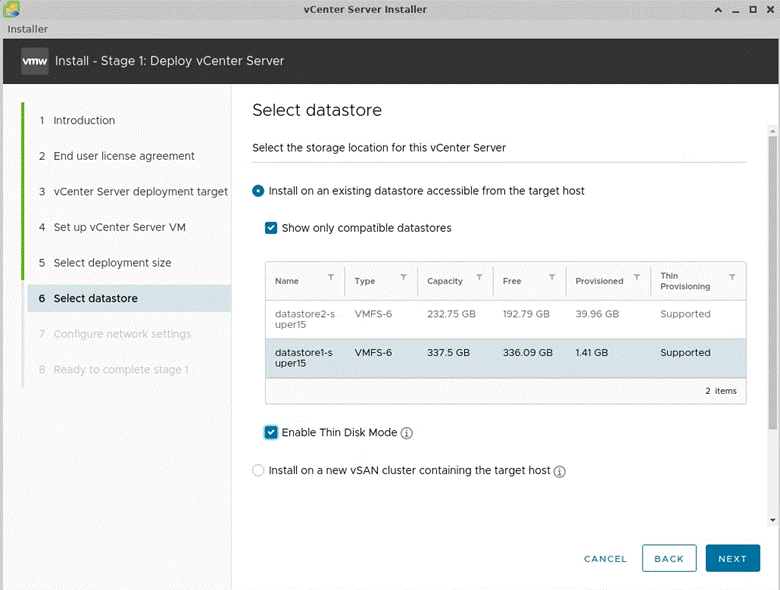Click VMFS-6 in the datastore1-super15 row
The width and height of the screenshot is (780, 590).
[373, 353]
